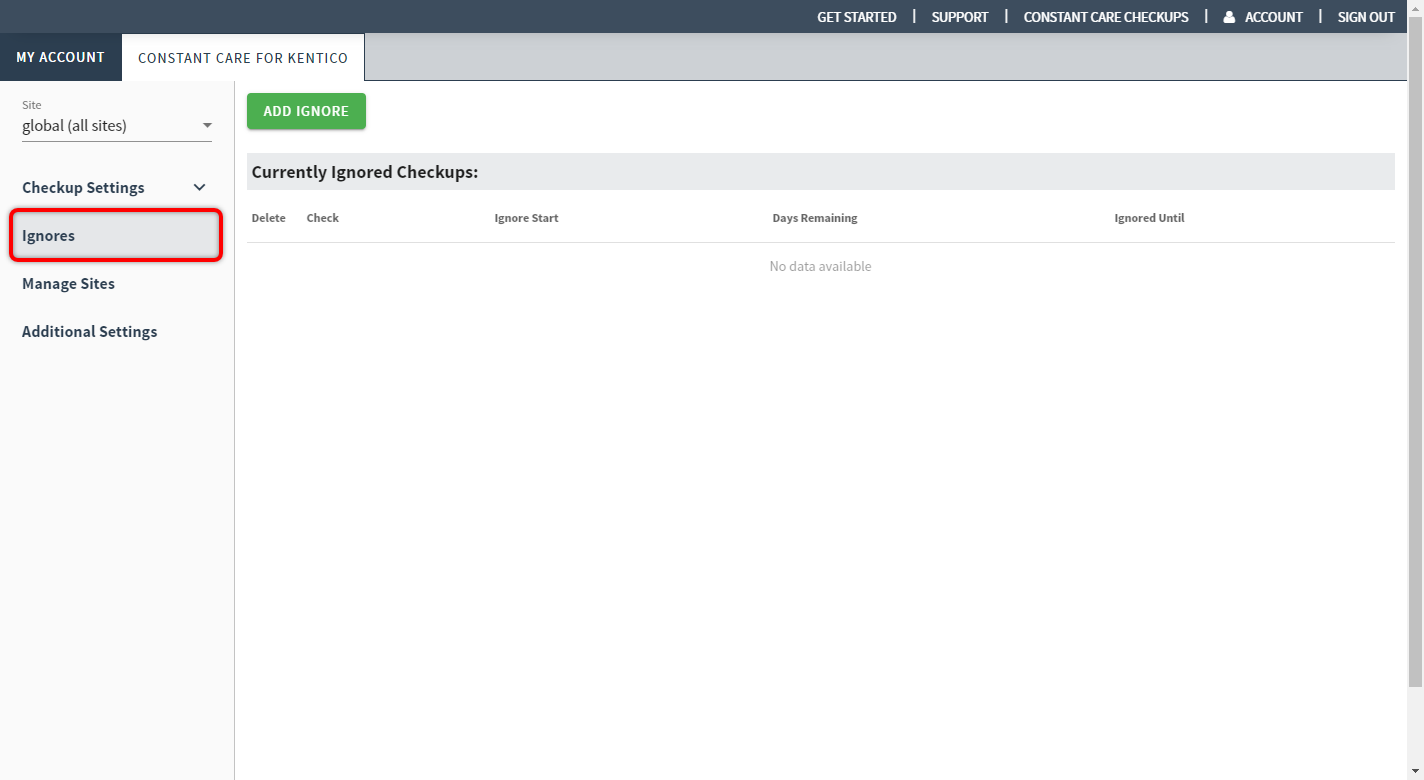Open Manage Sites in the sidebar

click(x=68, y=284)
